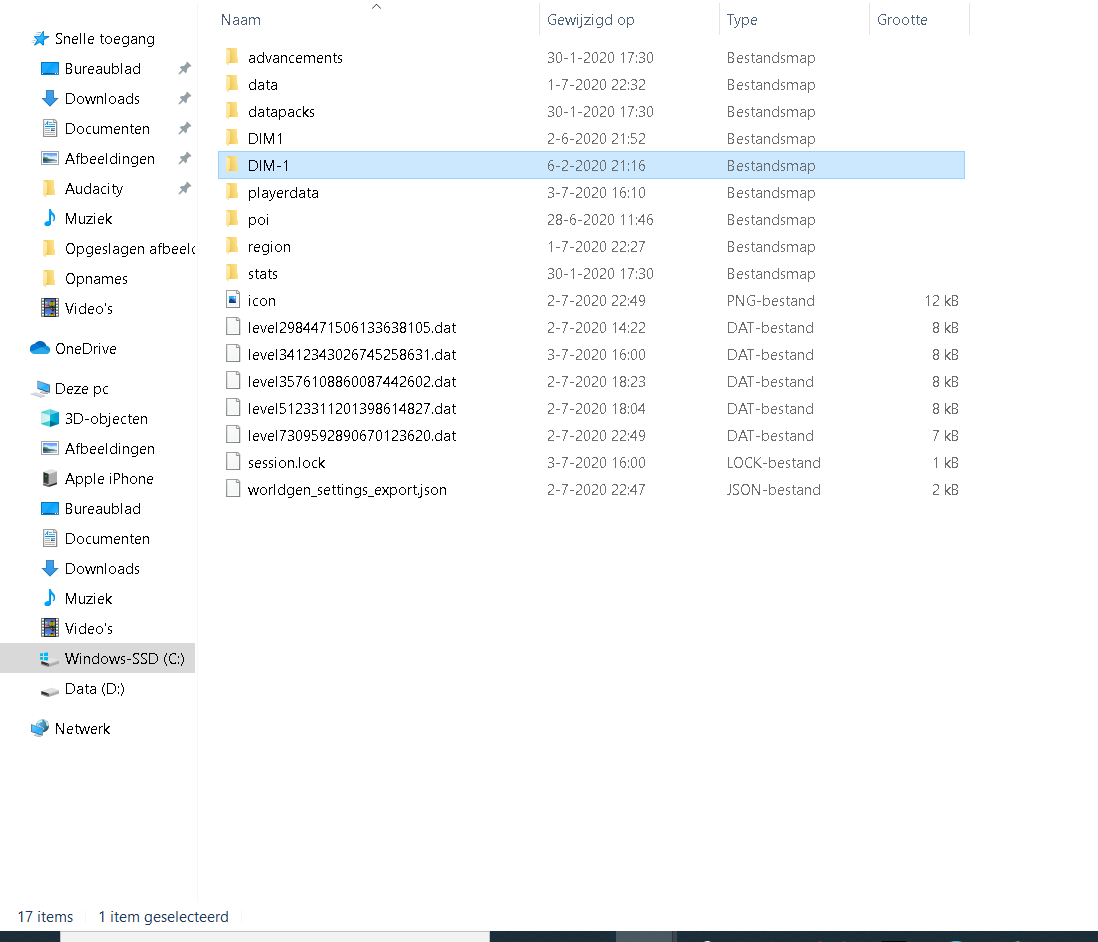Click the Windows-SSD (C:) drive icon

click(49, 658)
